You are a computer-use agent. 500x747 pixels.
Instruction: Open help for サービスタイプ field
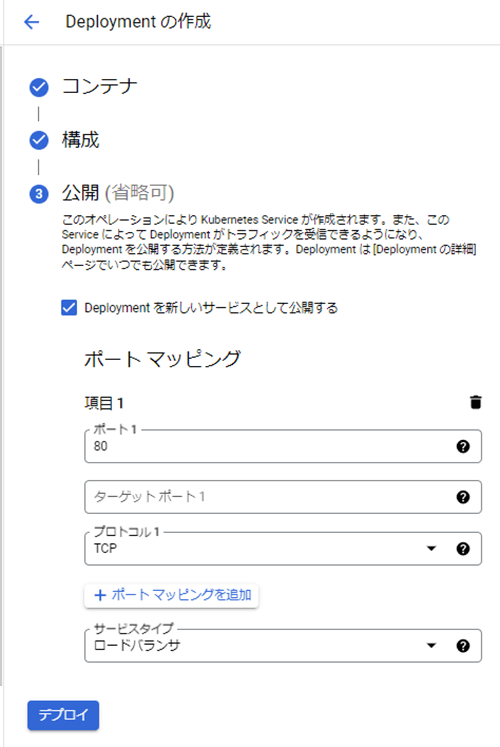463,646
